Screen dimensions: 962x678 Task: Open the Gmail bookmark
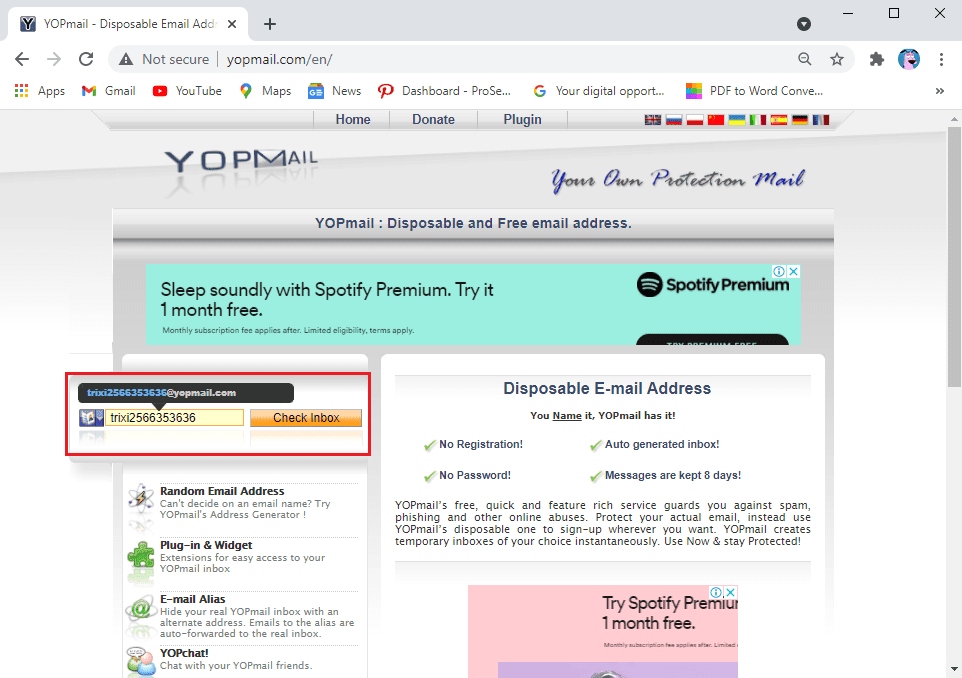[108, 91]
